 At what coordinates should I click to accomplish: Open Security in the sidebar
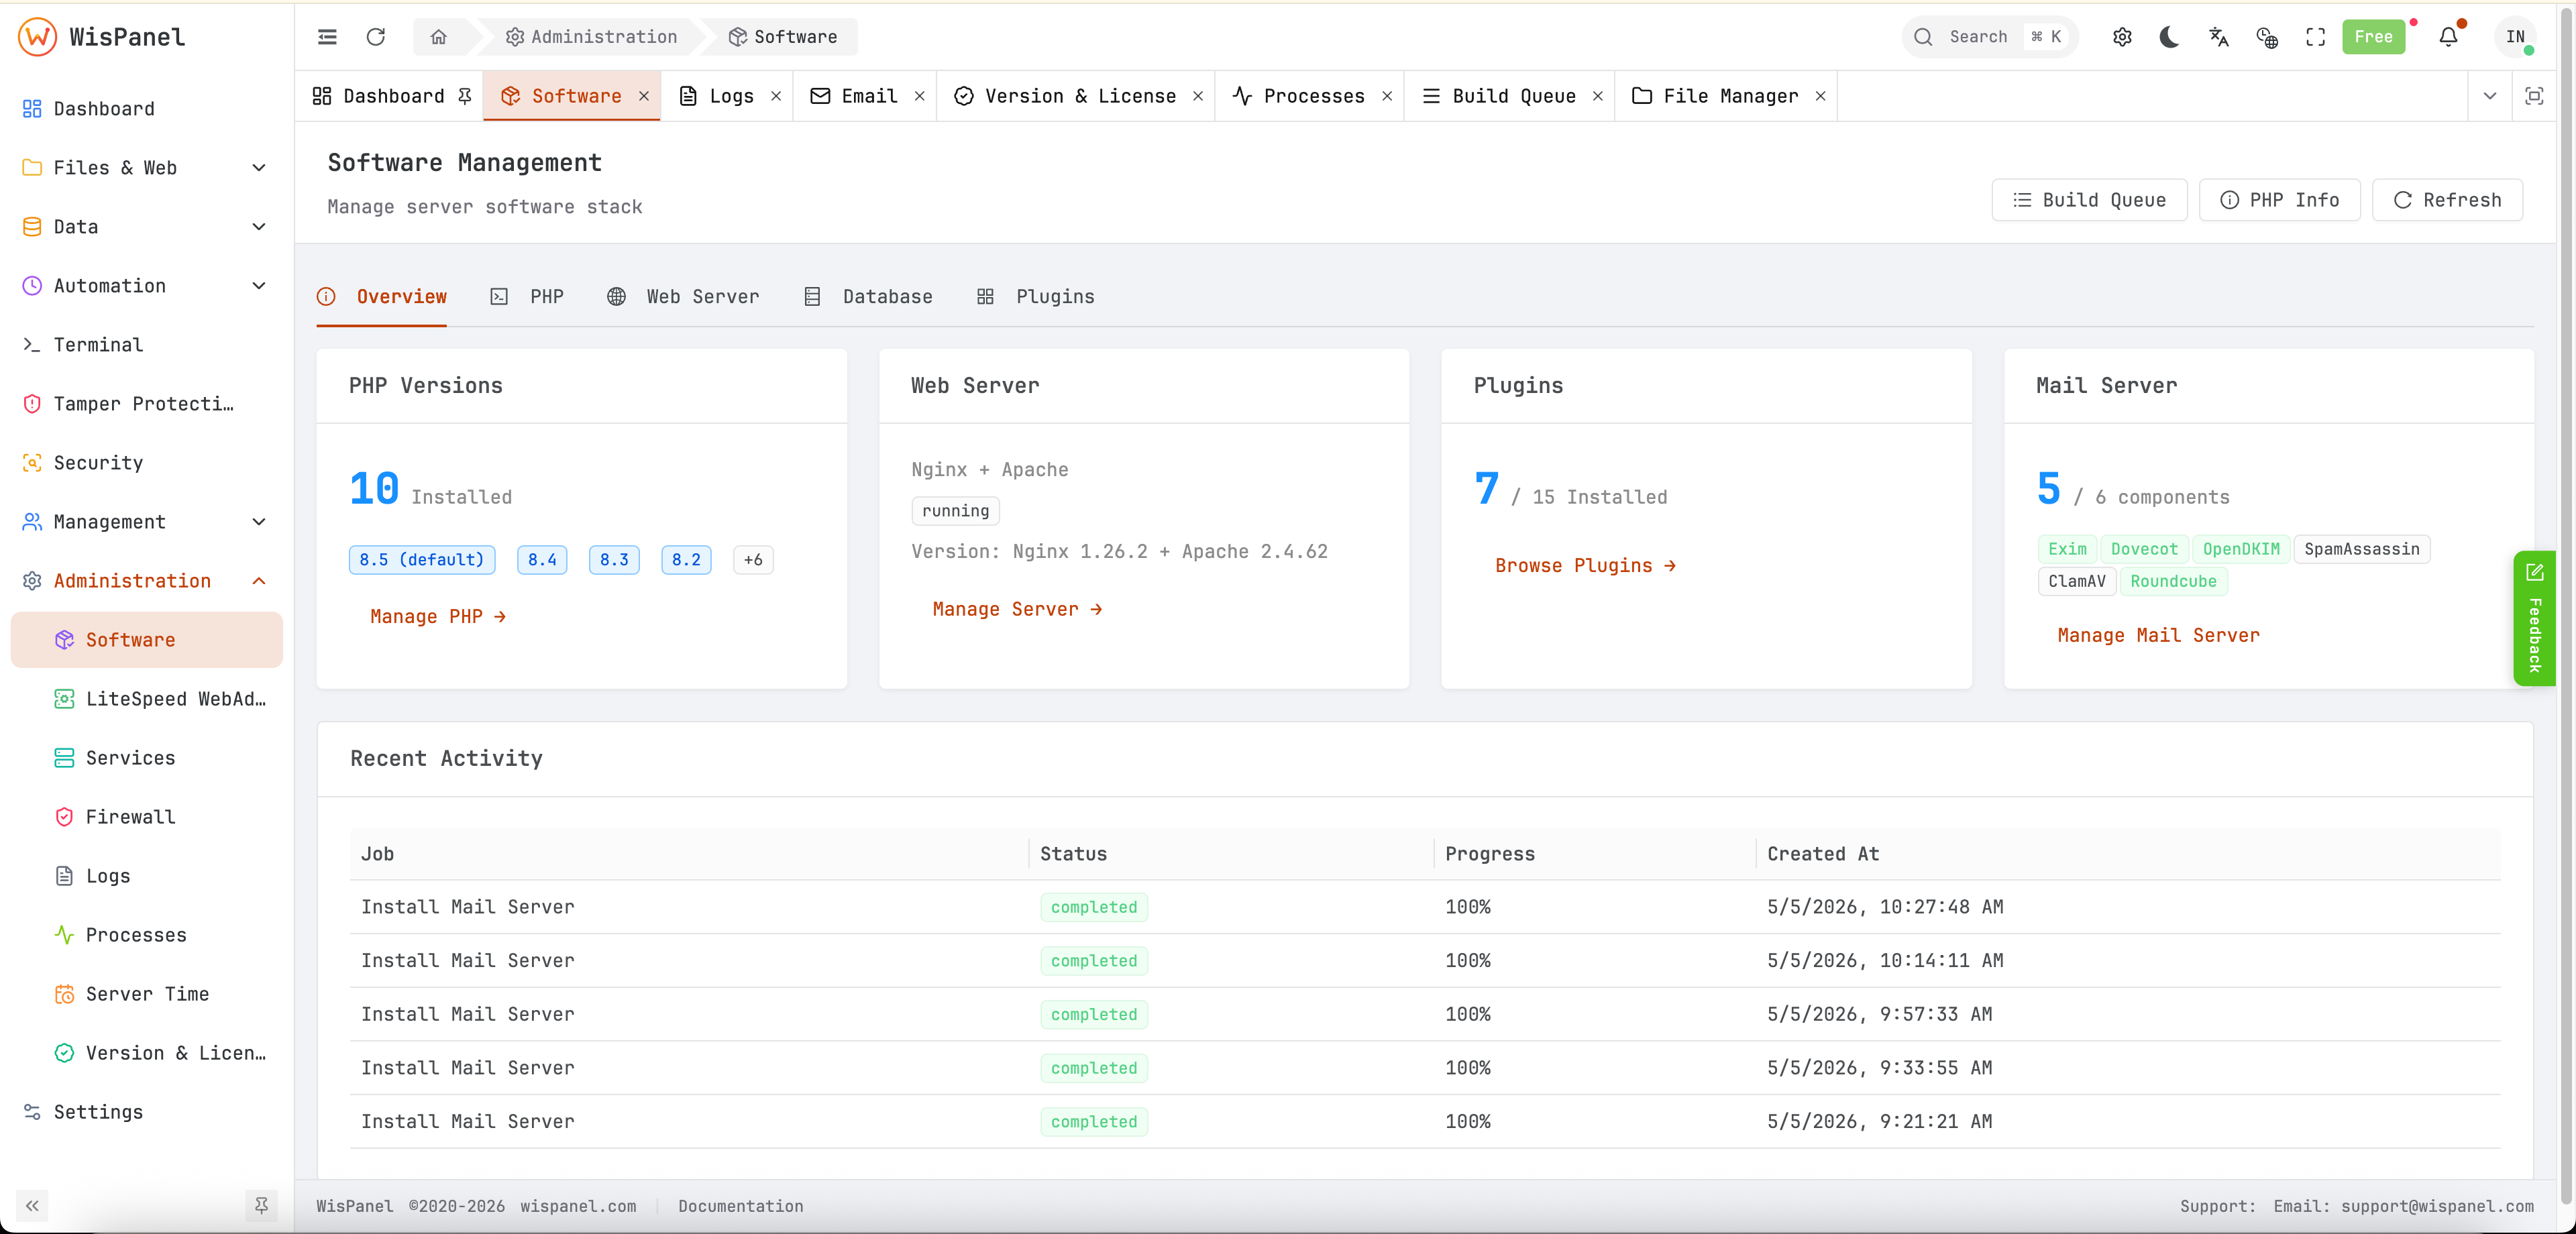(146, 463)
